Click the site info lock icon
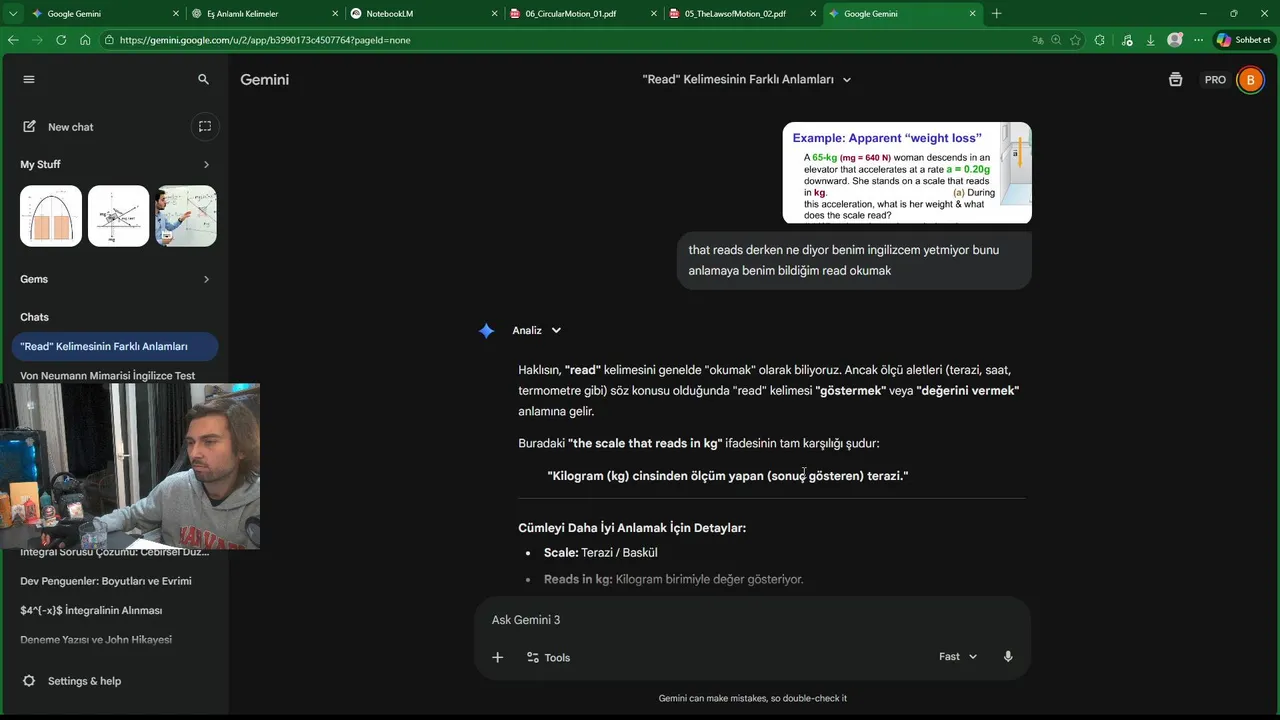The width and height of the screenshot is (1280, 720). [107, 40]
